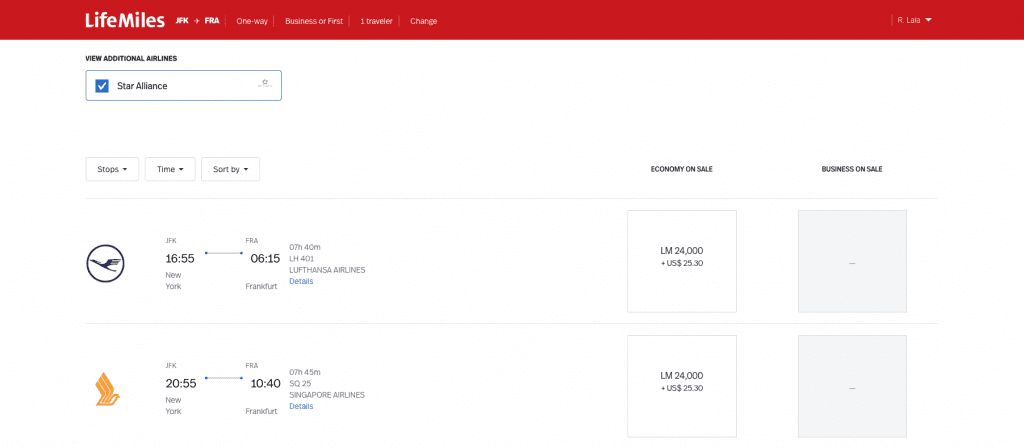This screenshot has height=447, width=1024.
Task: Click the Lufthansa business fare box
Action: pos(852,261)
